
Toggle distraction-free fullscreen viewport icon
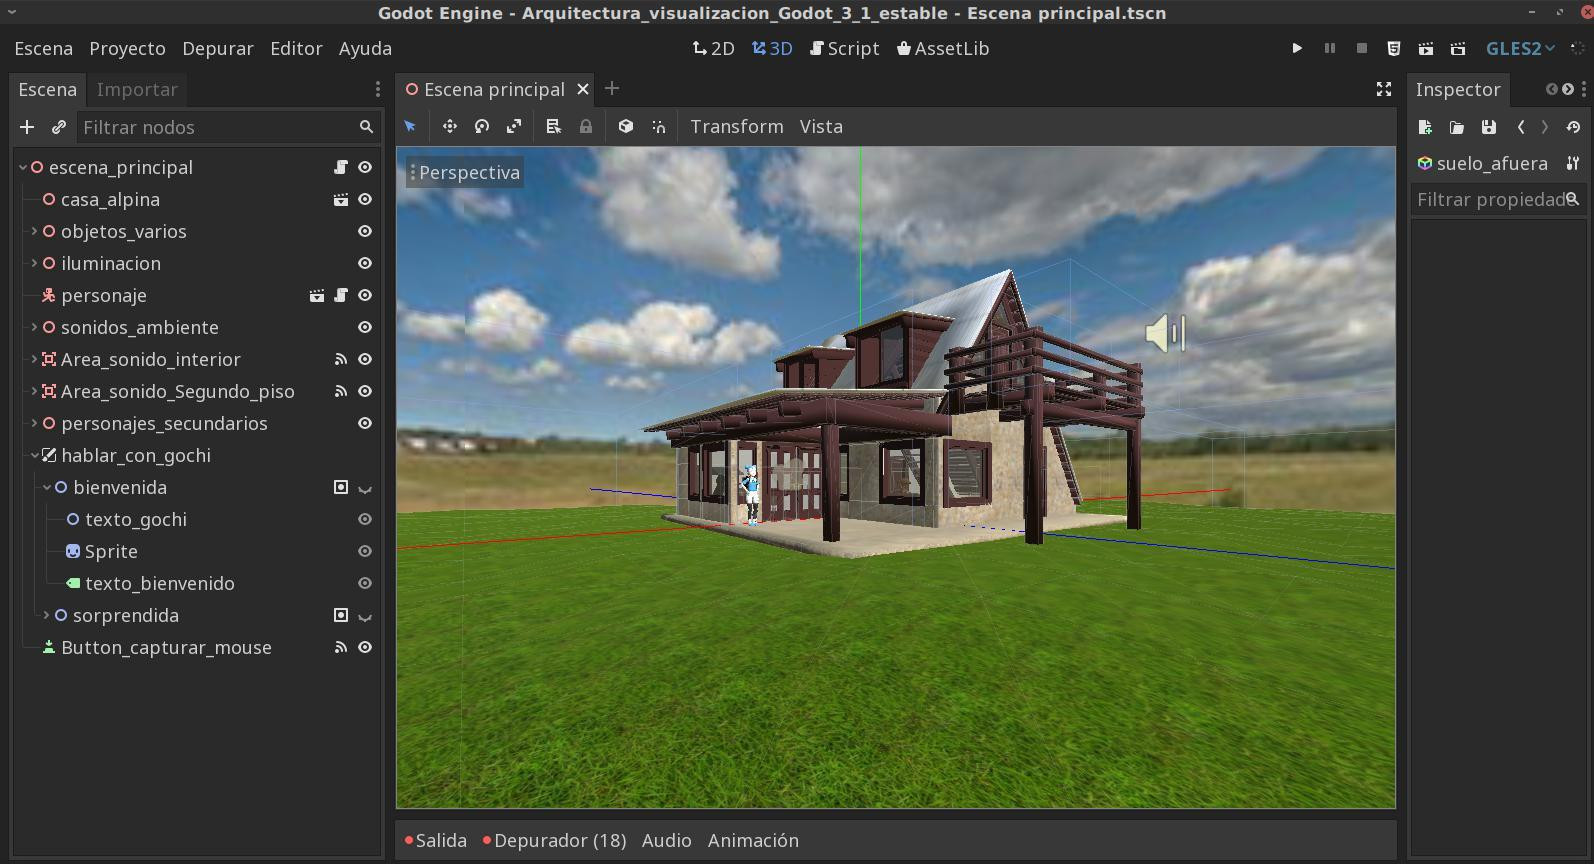coord(1384,89)
